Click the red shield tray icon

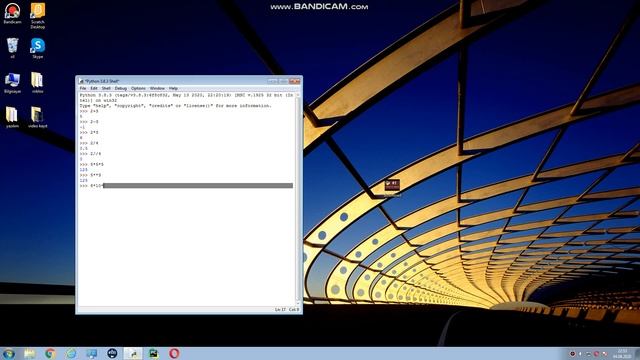pyautogui.click(x=572, y=353)
